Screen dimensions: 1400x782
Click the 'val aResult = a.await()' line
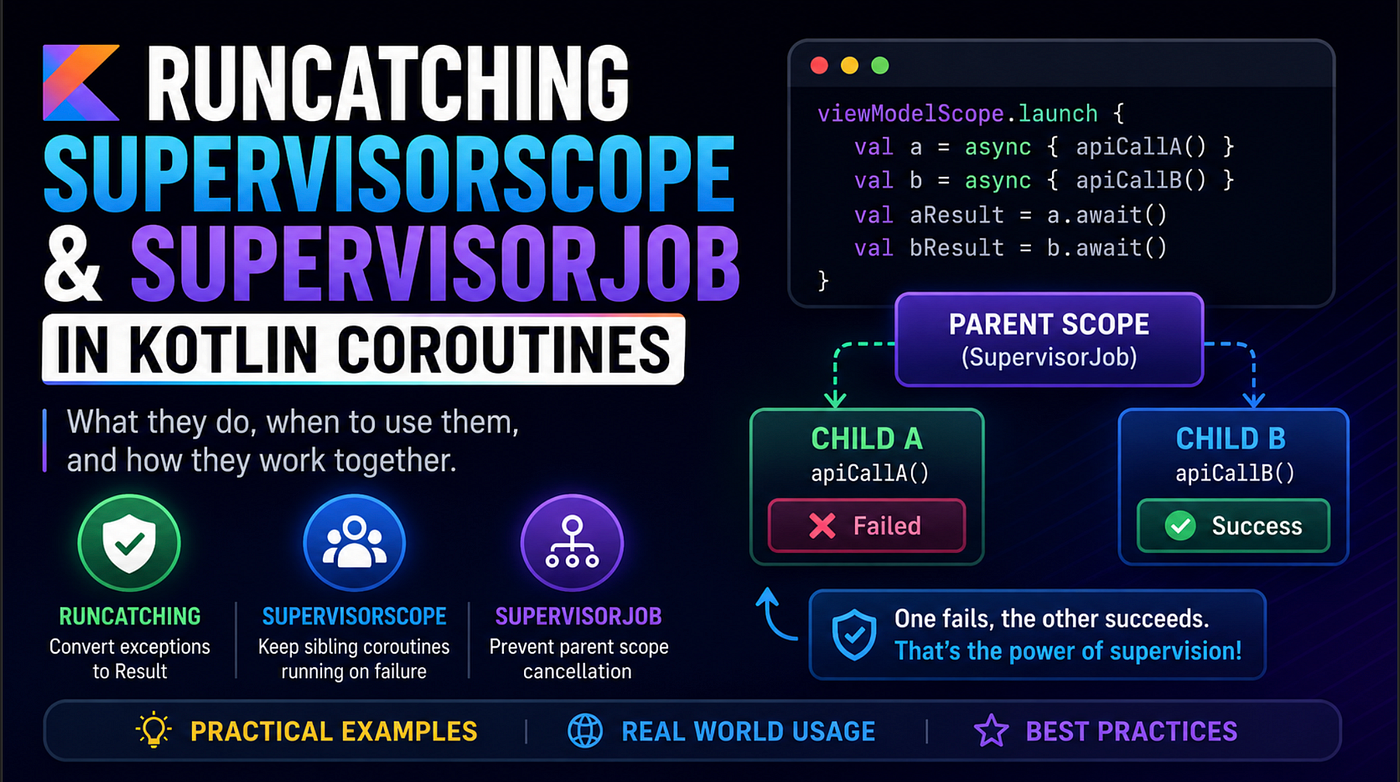pos(1010,215)
